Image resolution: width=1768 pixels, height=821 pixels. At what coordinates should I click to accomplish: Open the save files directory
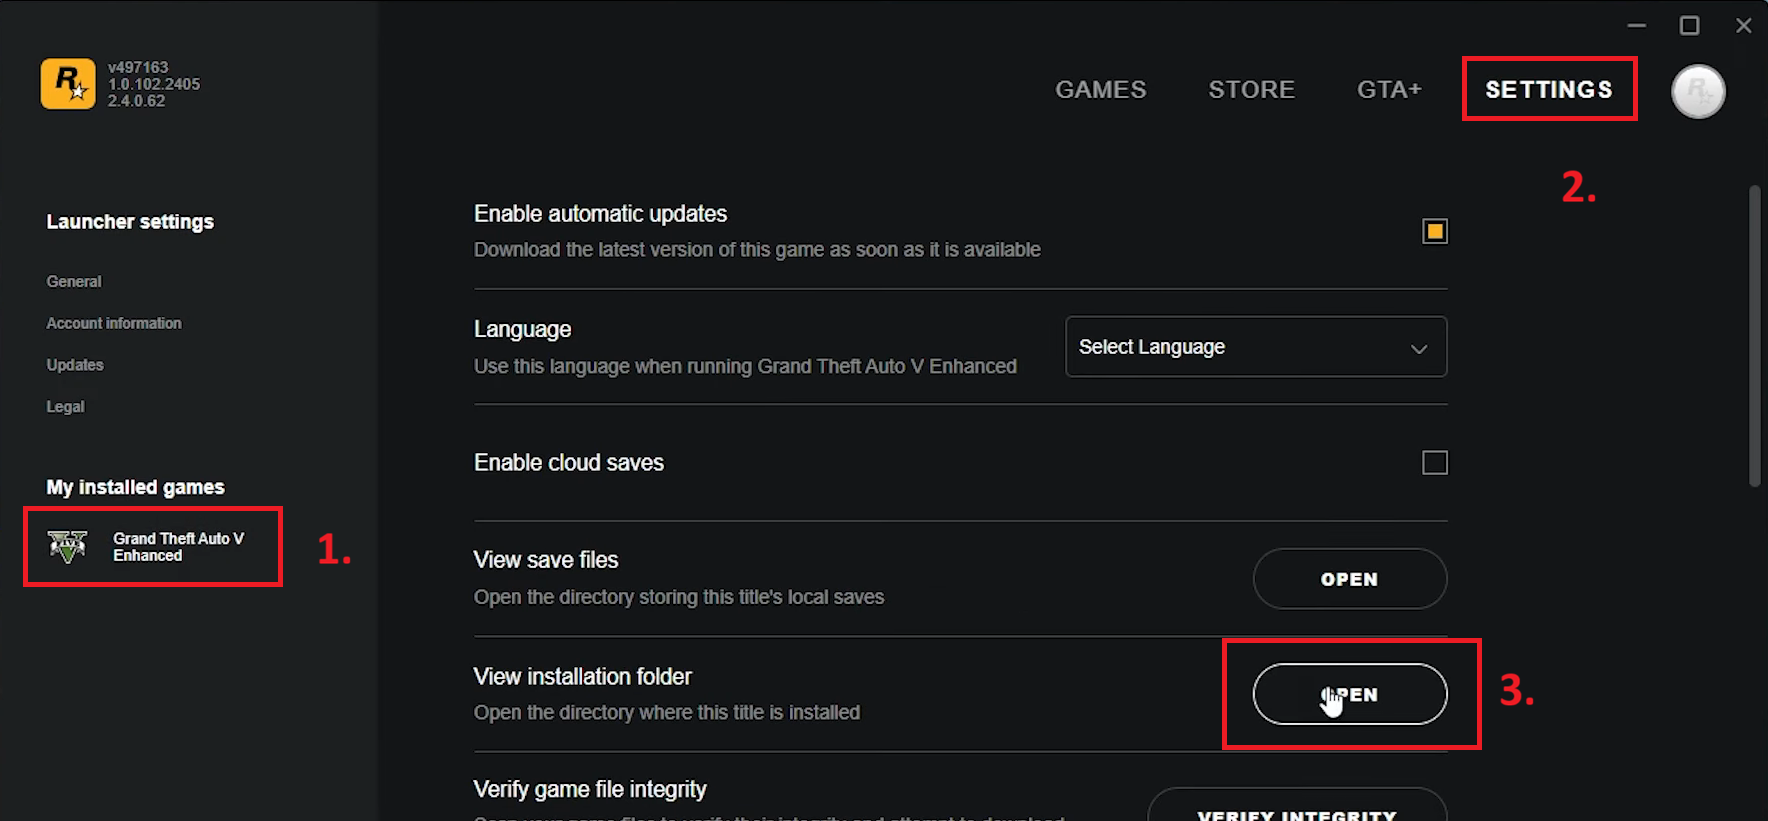point(1349,579)
